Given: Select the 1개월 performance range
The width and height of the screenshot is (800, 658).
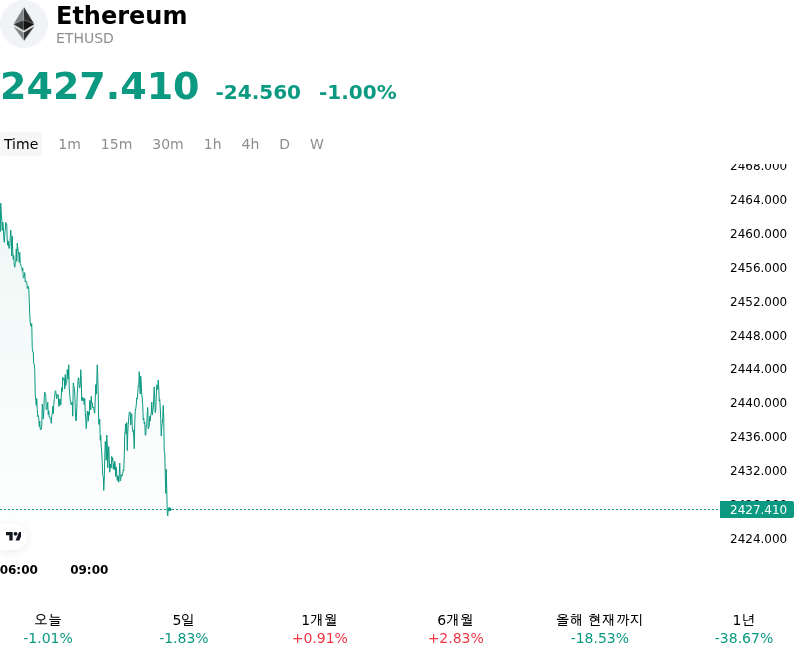Looking at the screenshot, I should pyautogui.click(x=319, y=629).
